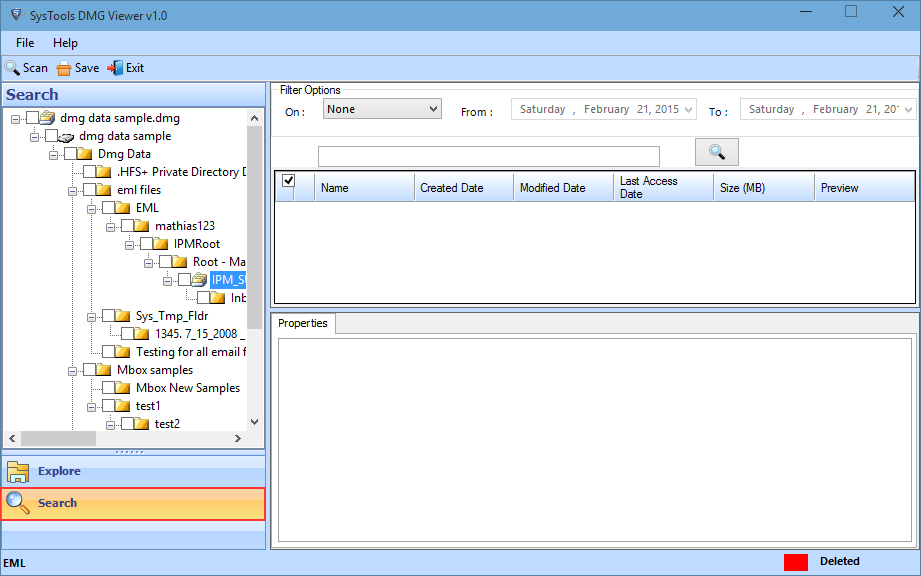Image resolution: width=921 pixels, height=576 pixels.
Task: Click the mathias123 folder icon
Action: coord(142,226)
